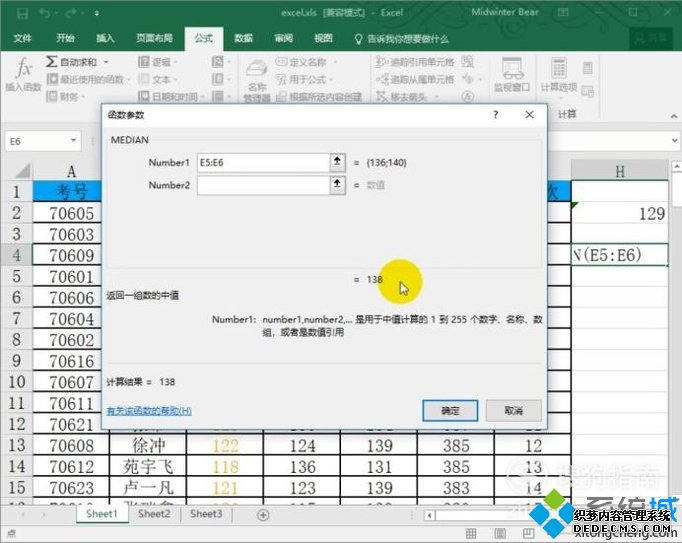Collapse the Number2 range selector icon

click(338, 185)
